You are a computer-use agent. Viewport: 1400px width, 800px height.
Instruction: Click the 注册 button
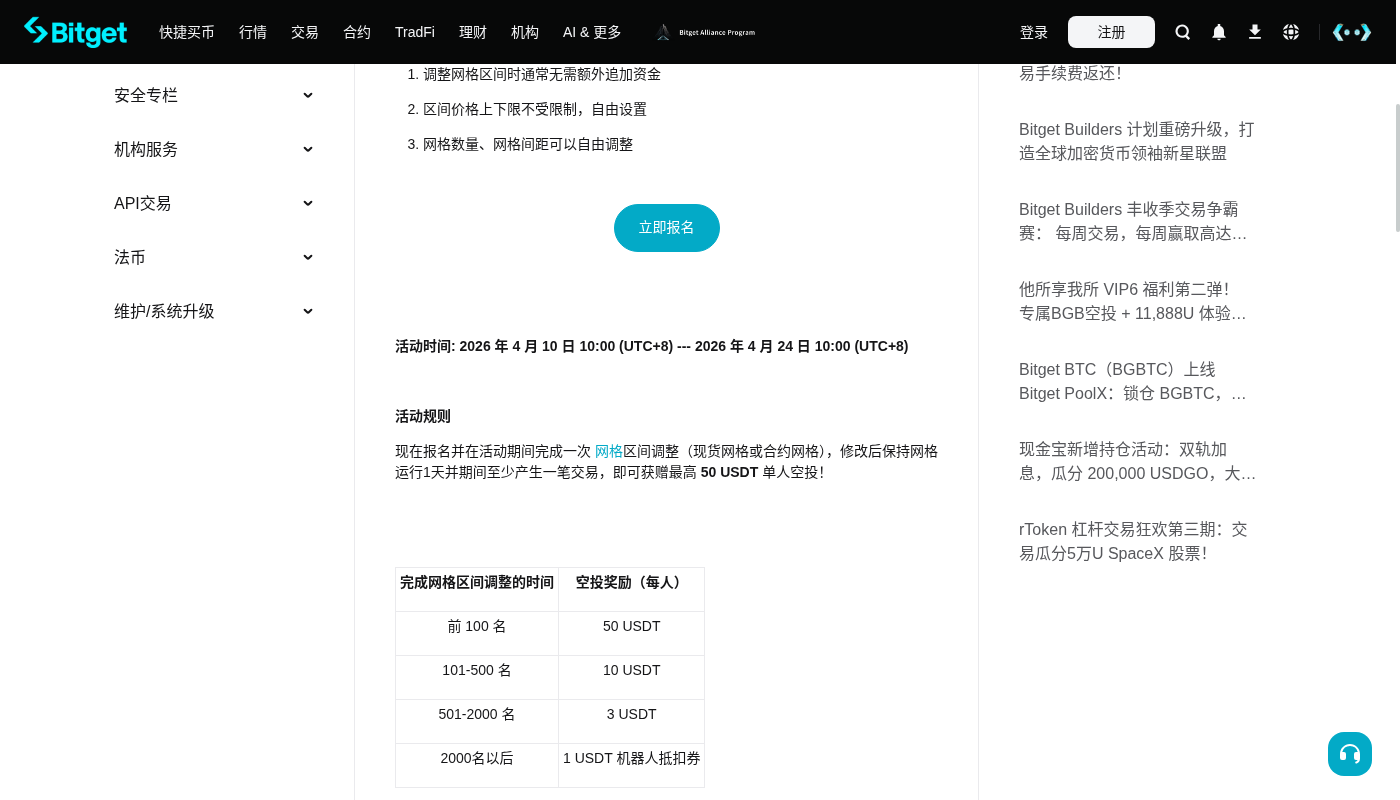click(1111, 32)
